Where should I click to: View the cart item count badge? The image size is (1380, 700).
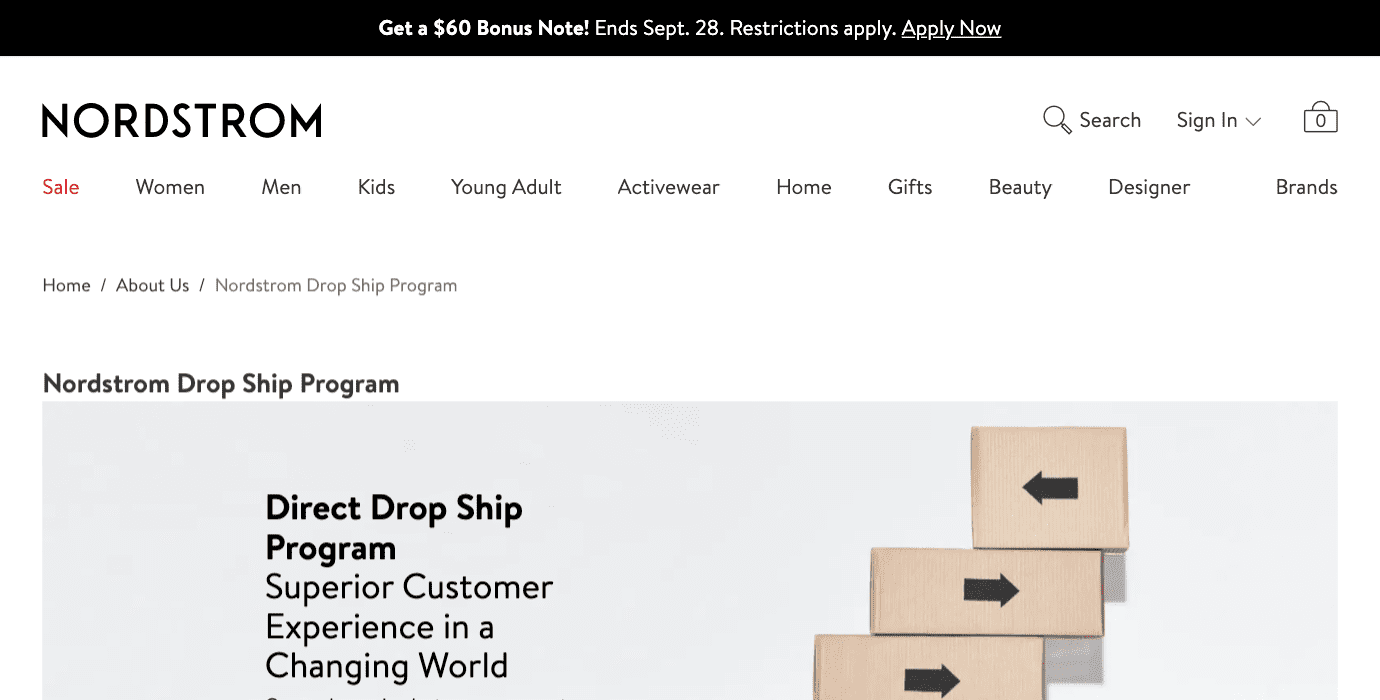point(1321,119)
